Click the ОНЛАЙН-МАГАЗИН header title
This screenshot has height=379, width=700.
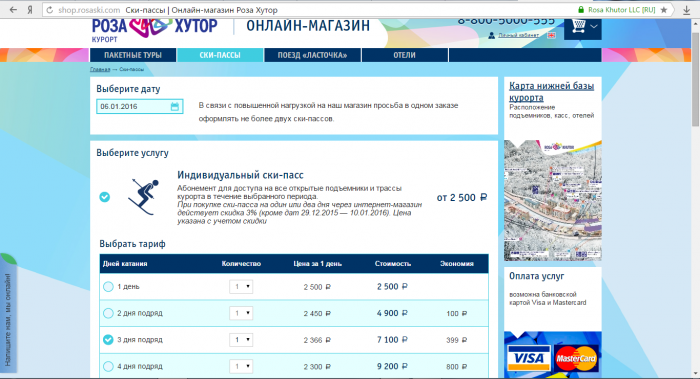click(308, 26)
